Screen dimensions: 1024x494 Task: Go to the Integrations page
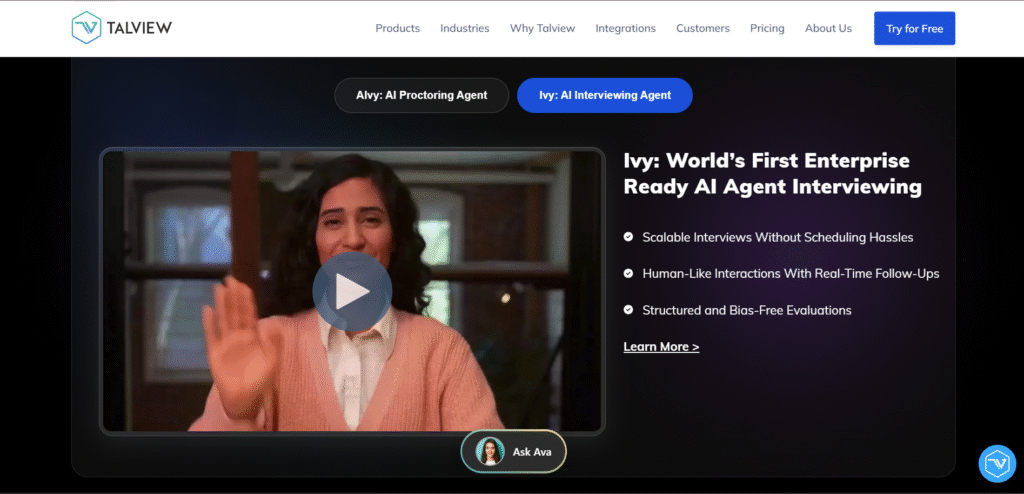pyautogui.click(x=626, y=28)
